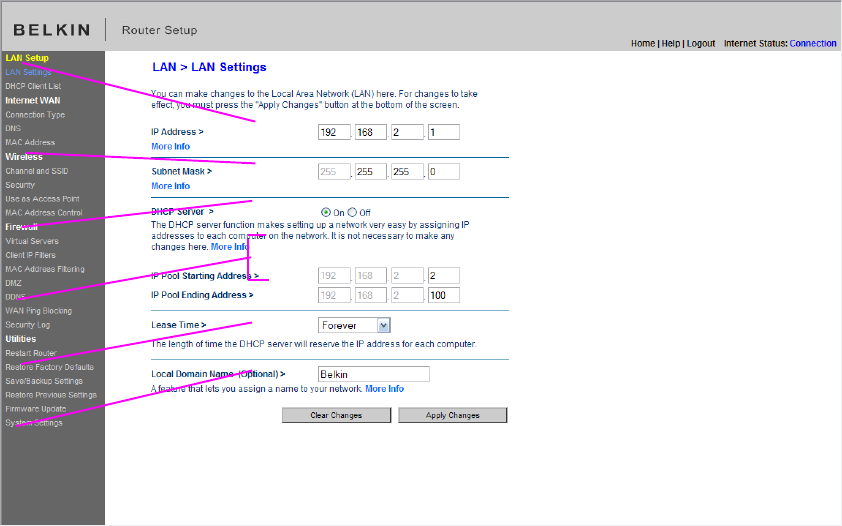842x526 pixels.
Task: Click IP Address fourth octet field
Action: 444,132
